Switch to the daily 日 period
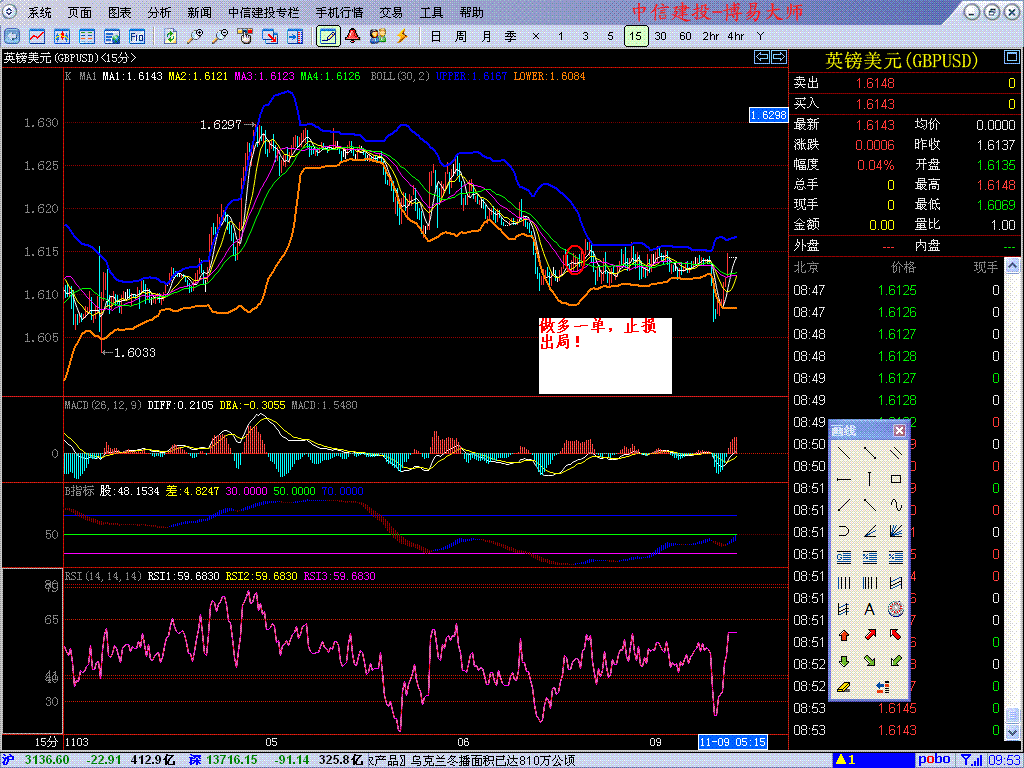 [x=436, y=36]
